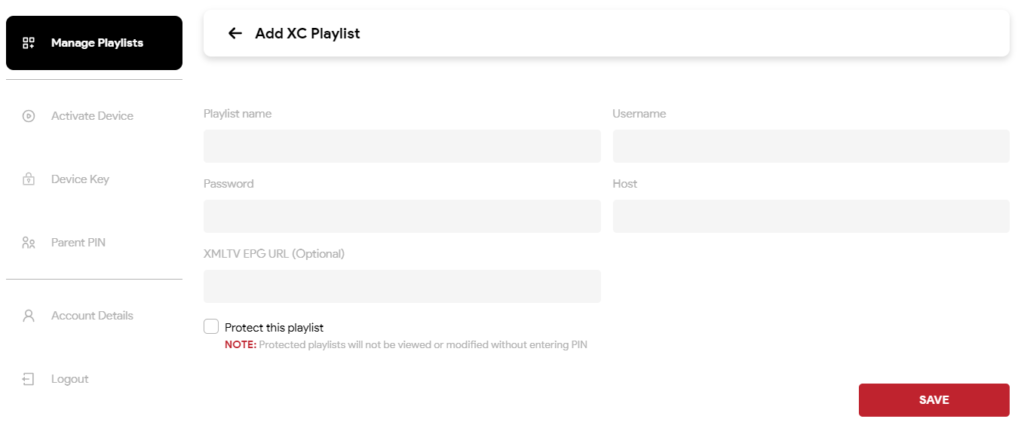The width and height of the screenshot is (1024, 422).
Task: Go to Account Details
Action: point(92,316)
